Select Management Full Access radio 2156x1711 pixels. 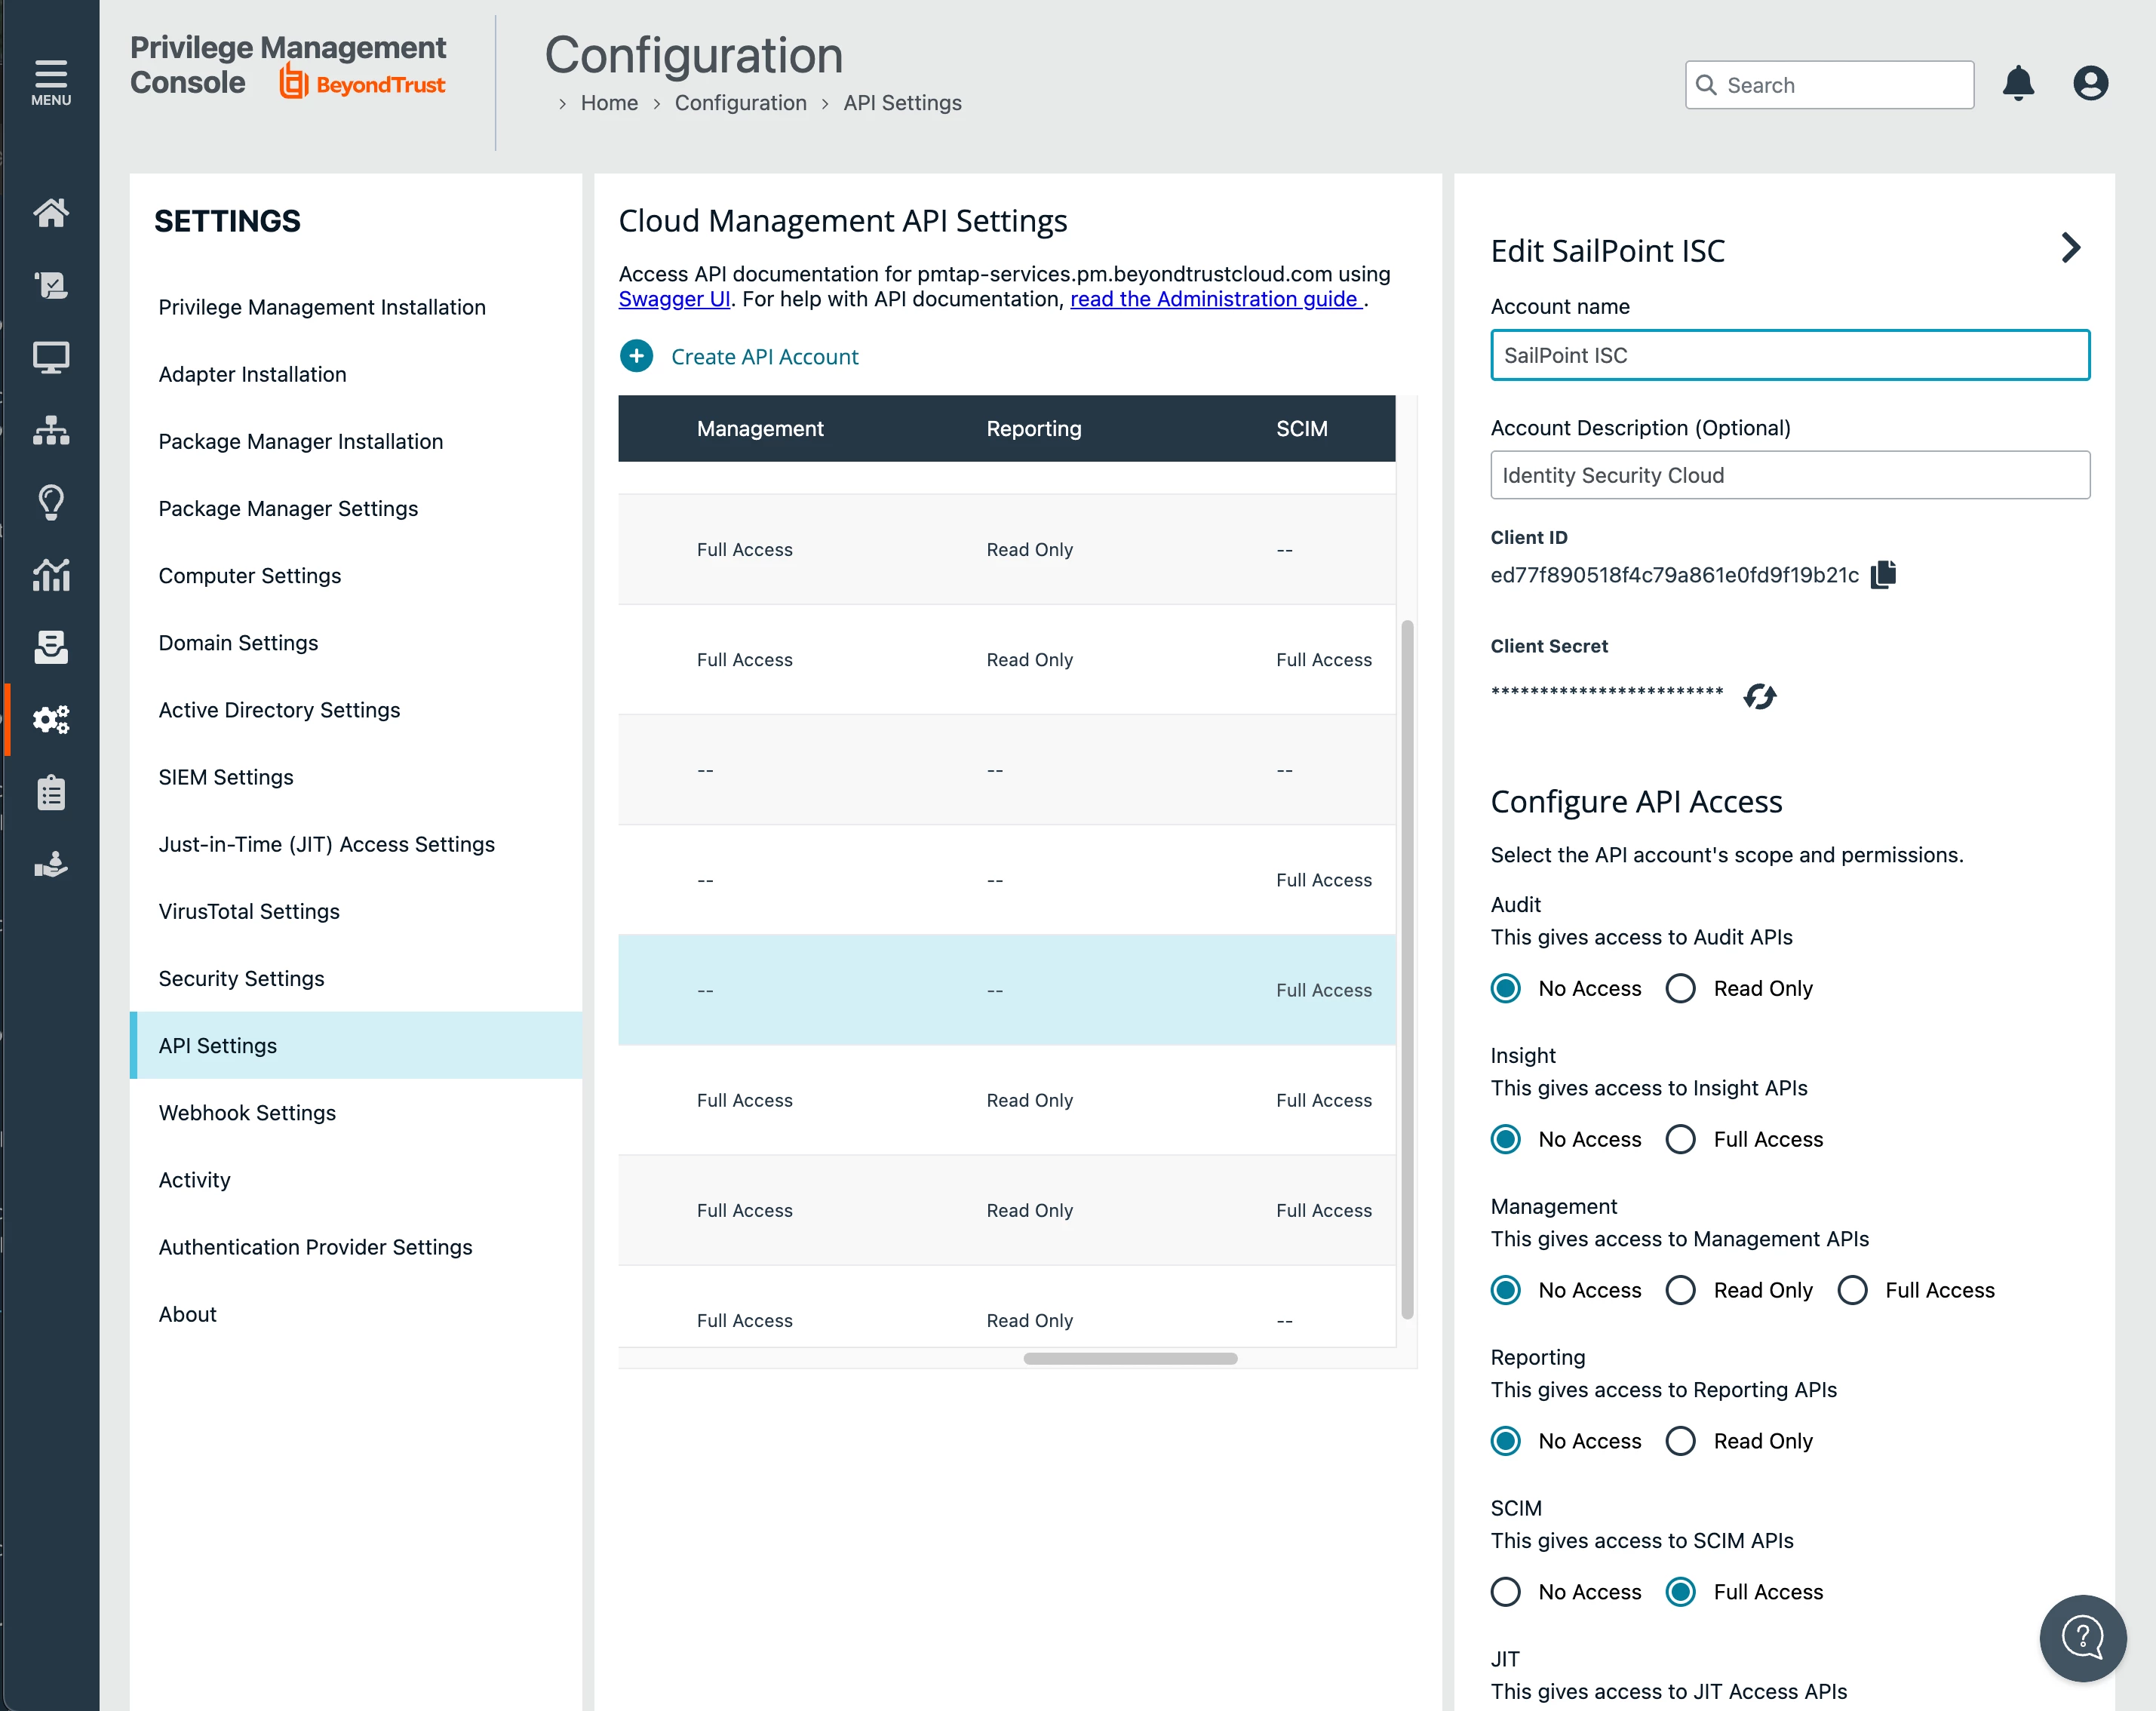(x=1853, y=1290)
